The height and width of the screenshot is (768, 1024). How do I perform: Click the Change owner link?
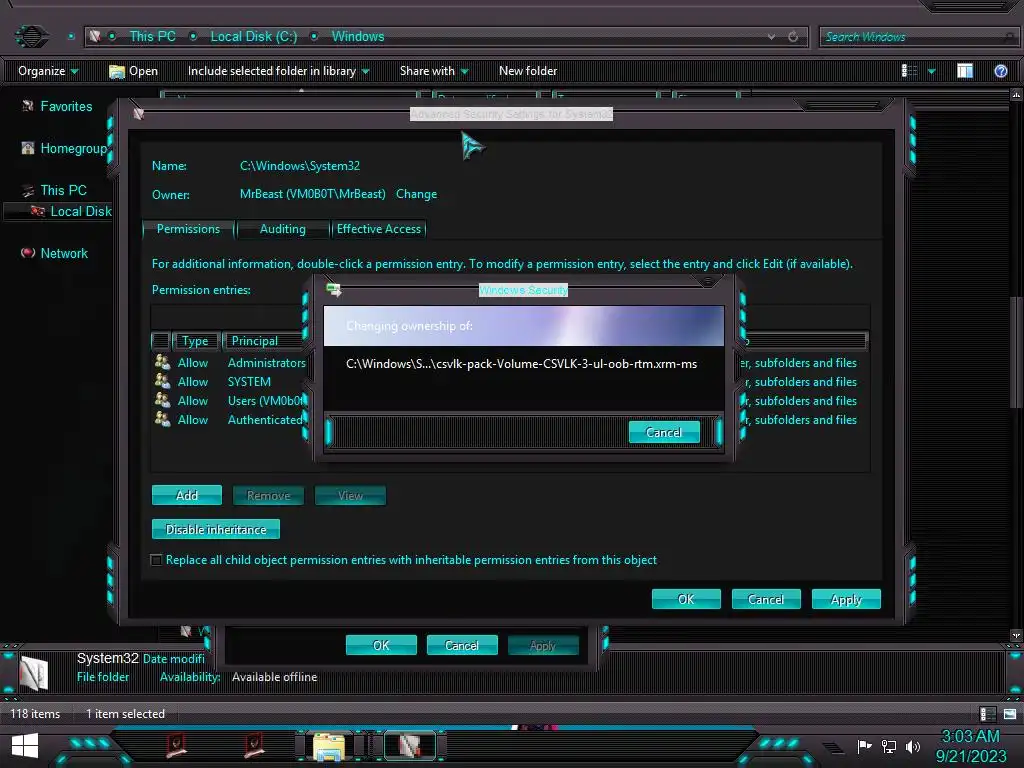coord(416,194)
